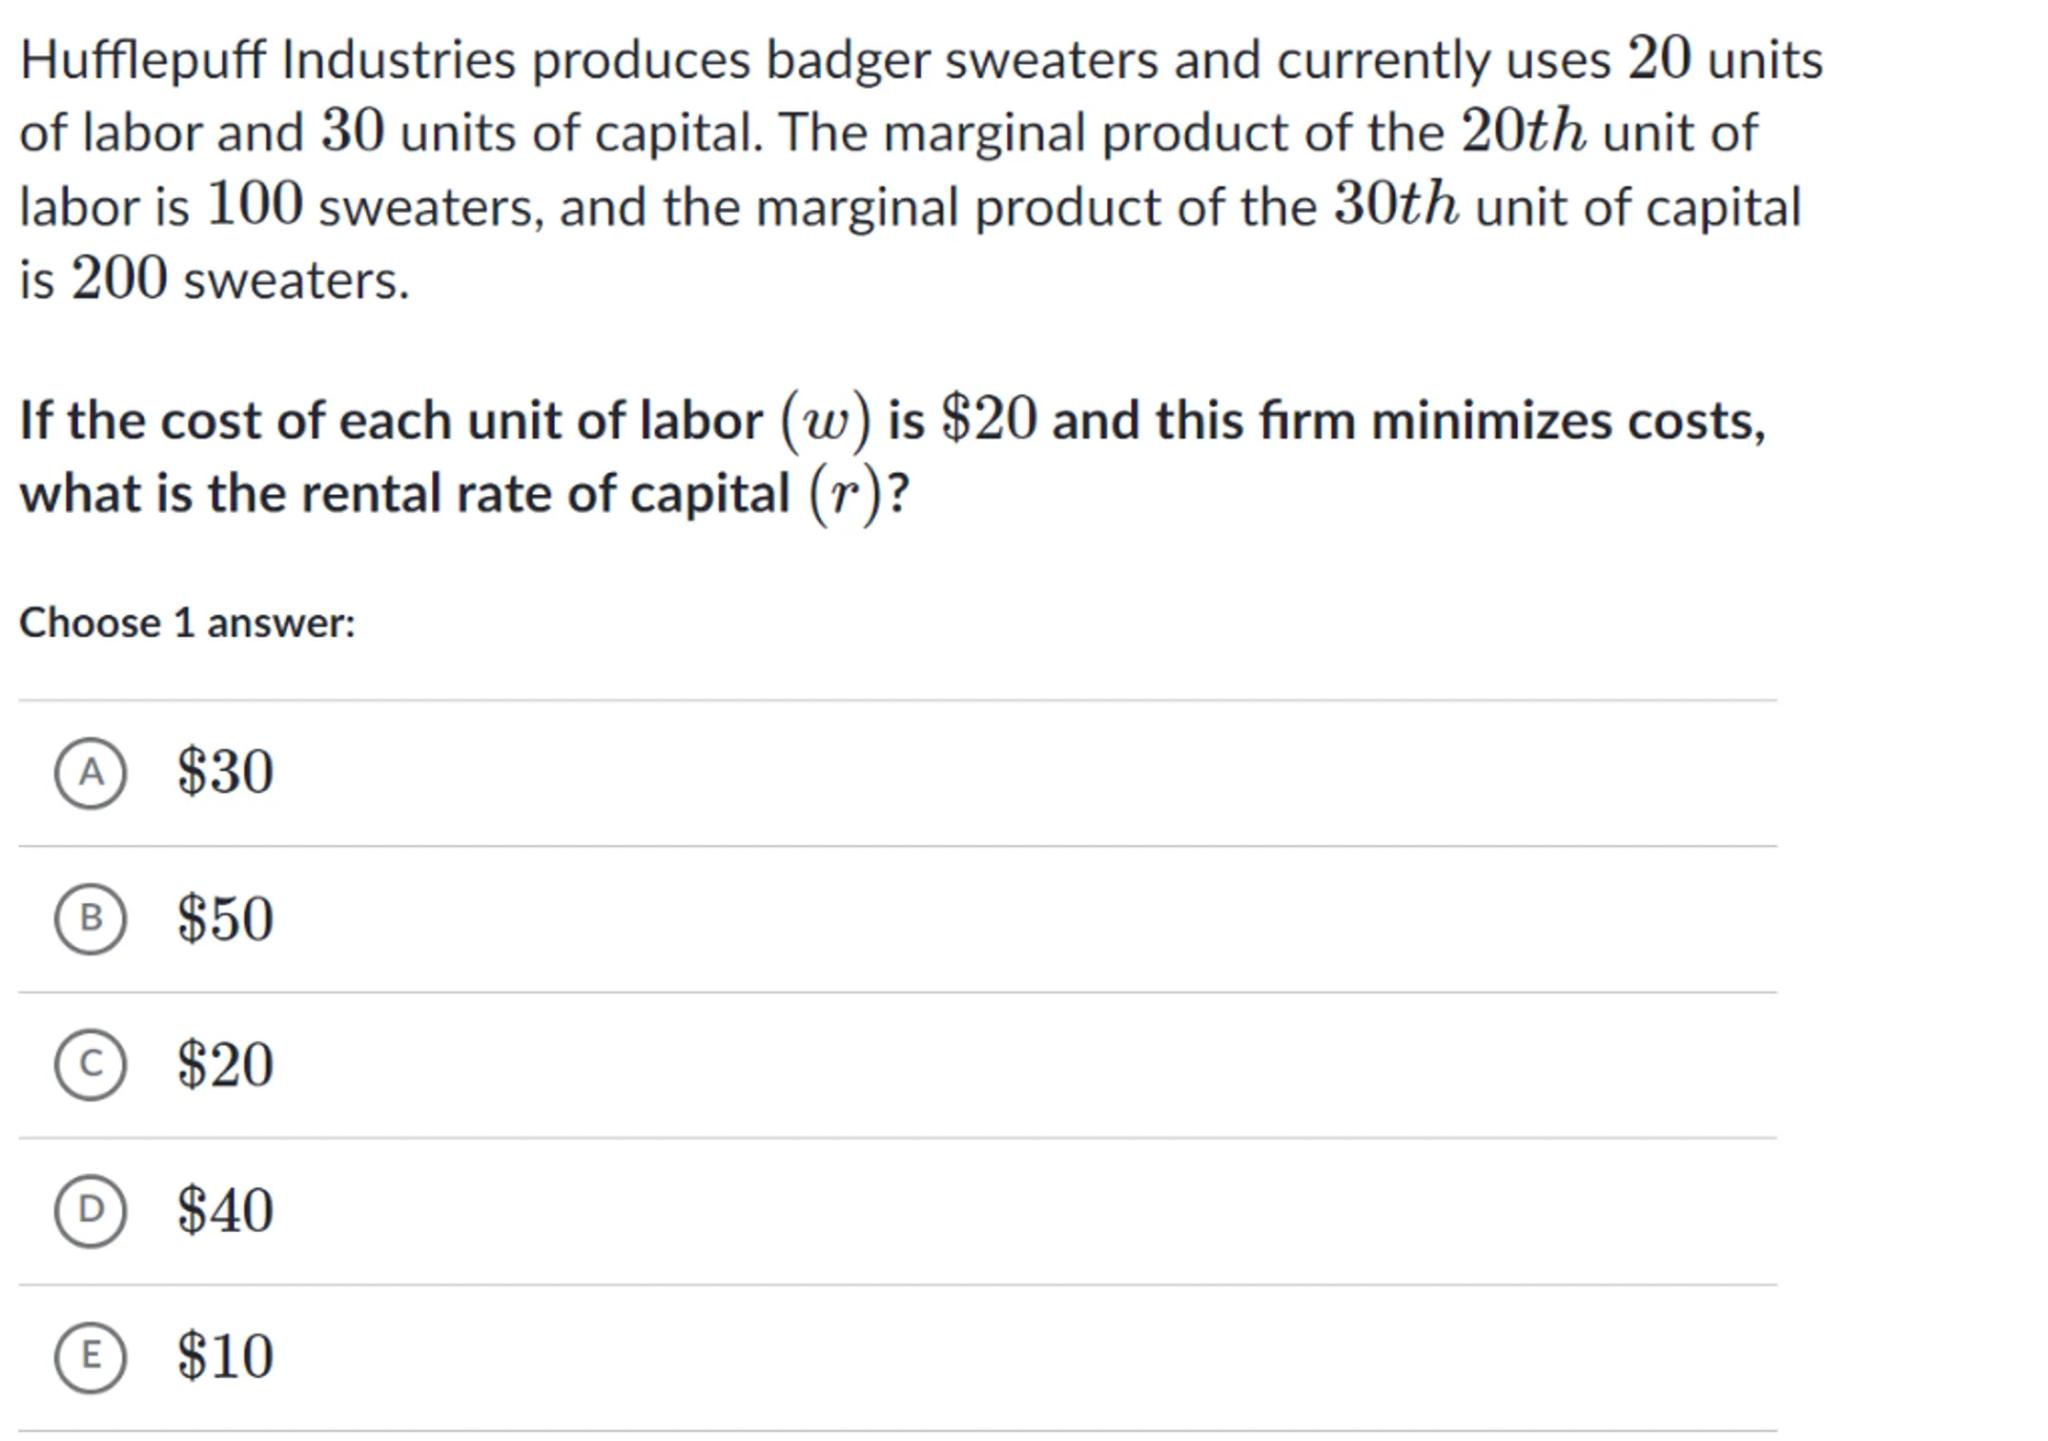Select radio button B
The image size is (2048, 1441).
90,918
